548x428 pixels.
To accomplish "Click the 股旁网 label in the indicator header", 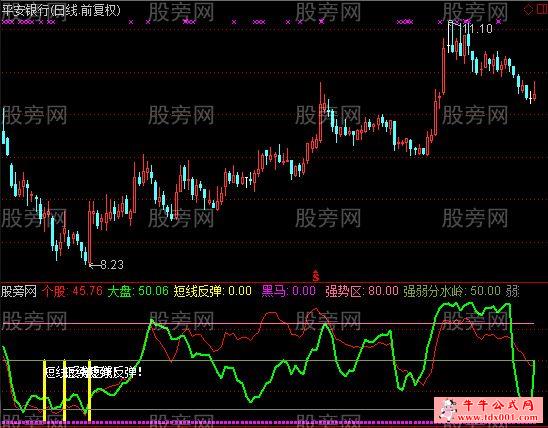I will [x=19, y=291].
